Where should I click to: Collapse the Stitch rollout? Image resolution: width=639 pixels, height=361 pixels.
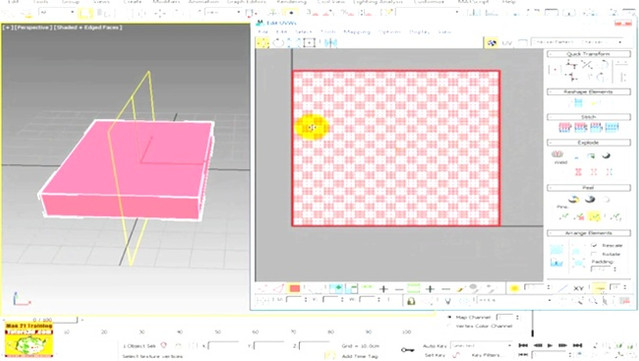coord(588,117)
